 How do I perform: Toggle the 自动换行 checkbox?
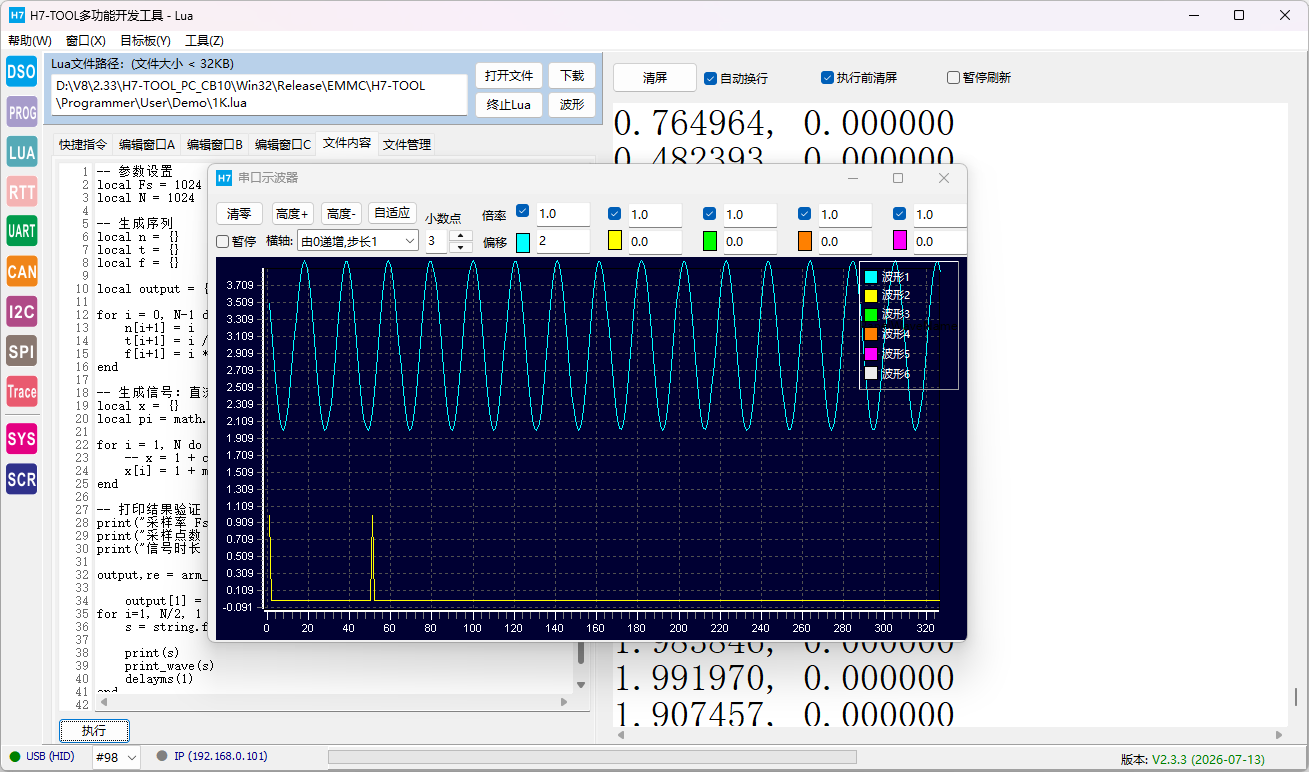point(736,78)
